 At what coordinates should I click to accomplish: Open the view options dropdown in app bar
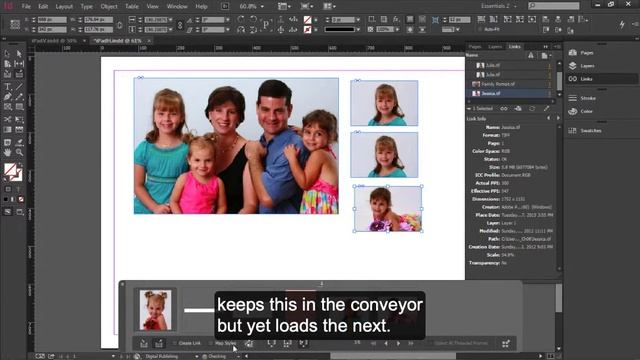[x=284, y=7]
